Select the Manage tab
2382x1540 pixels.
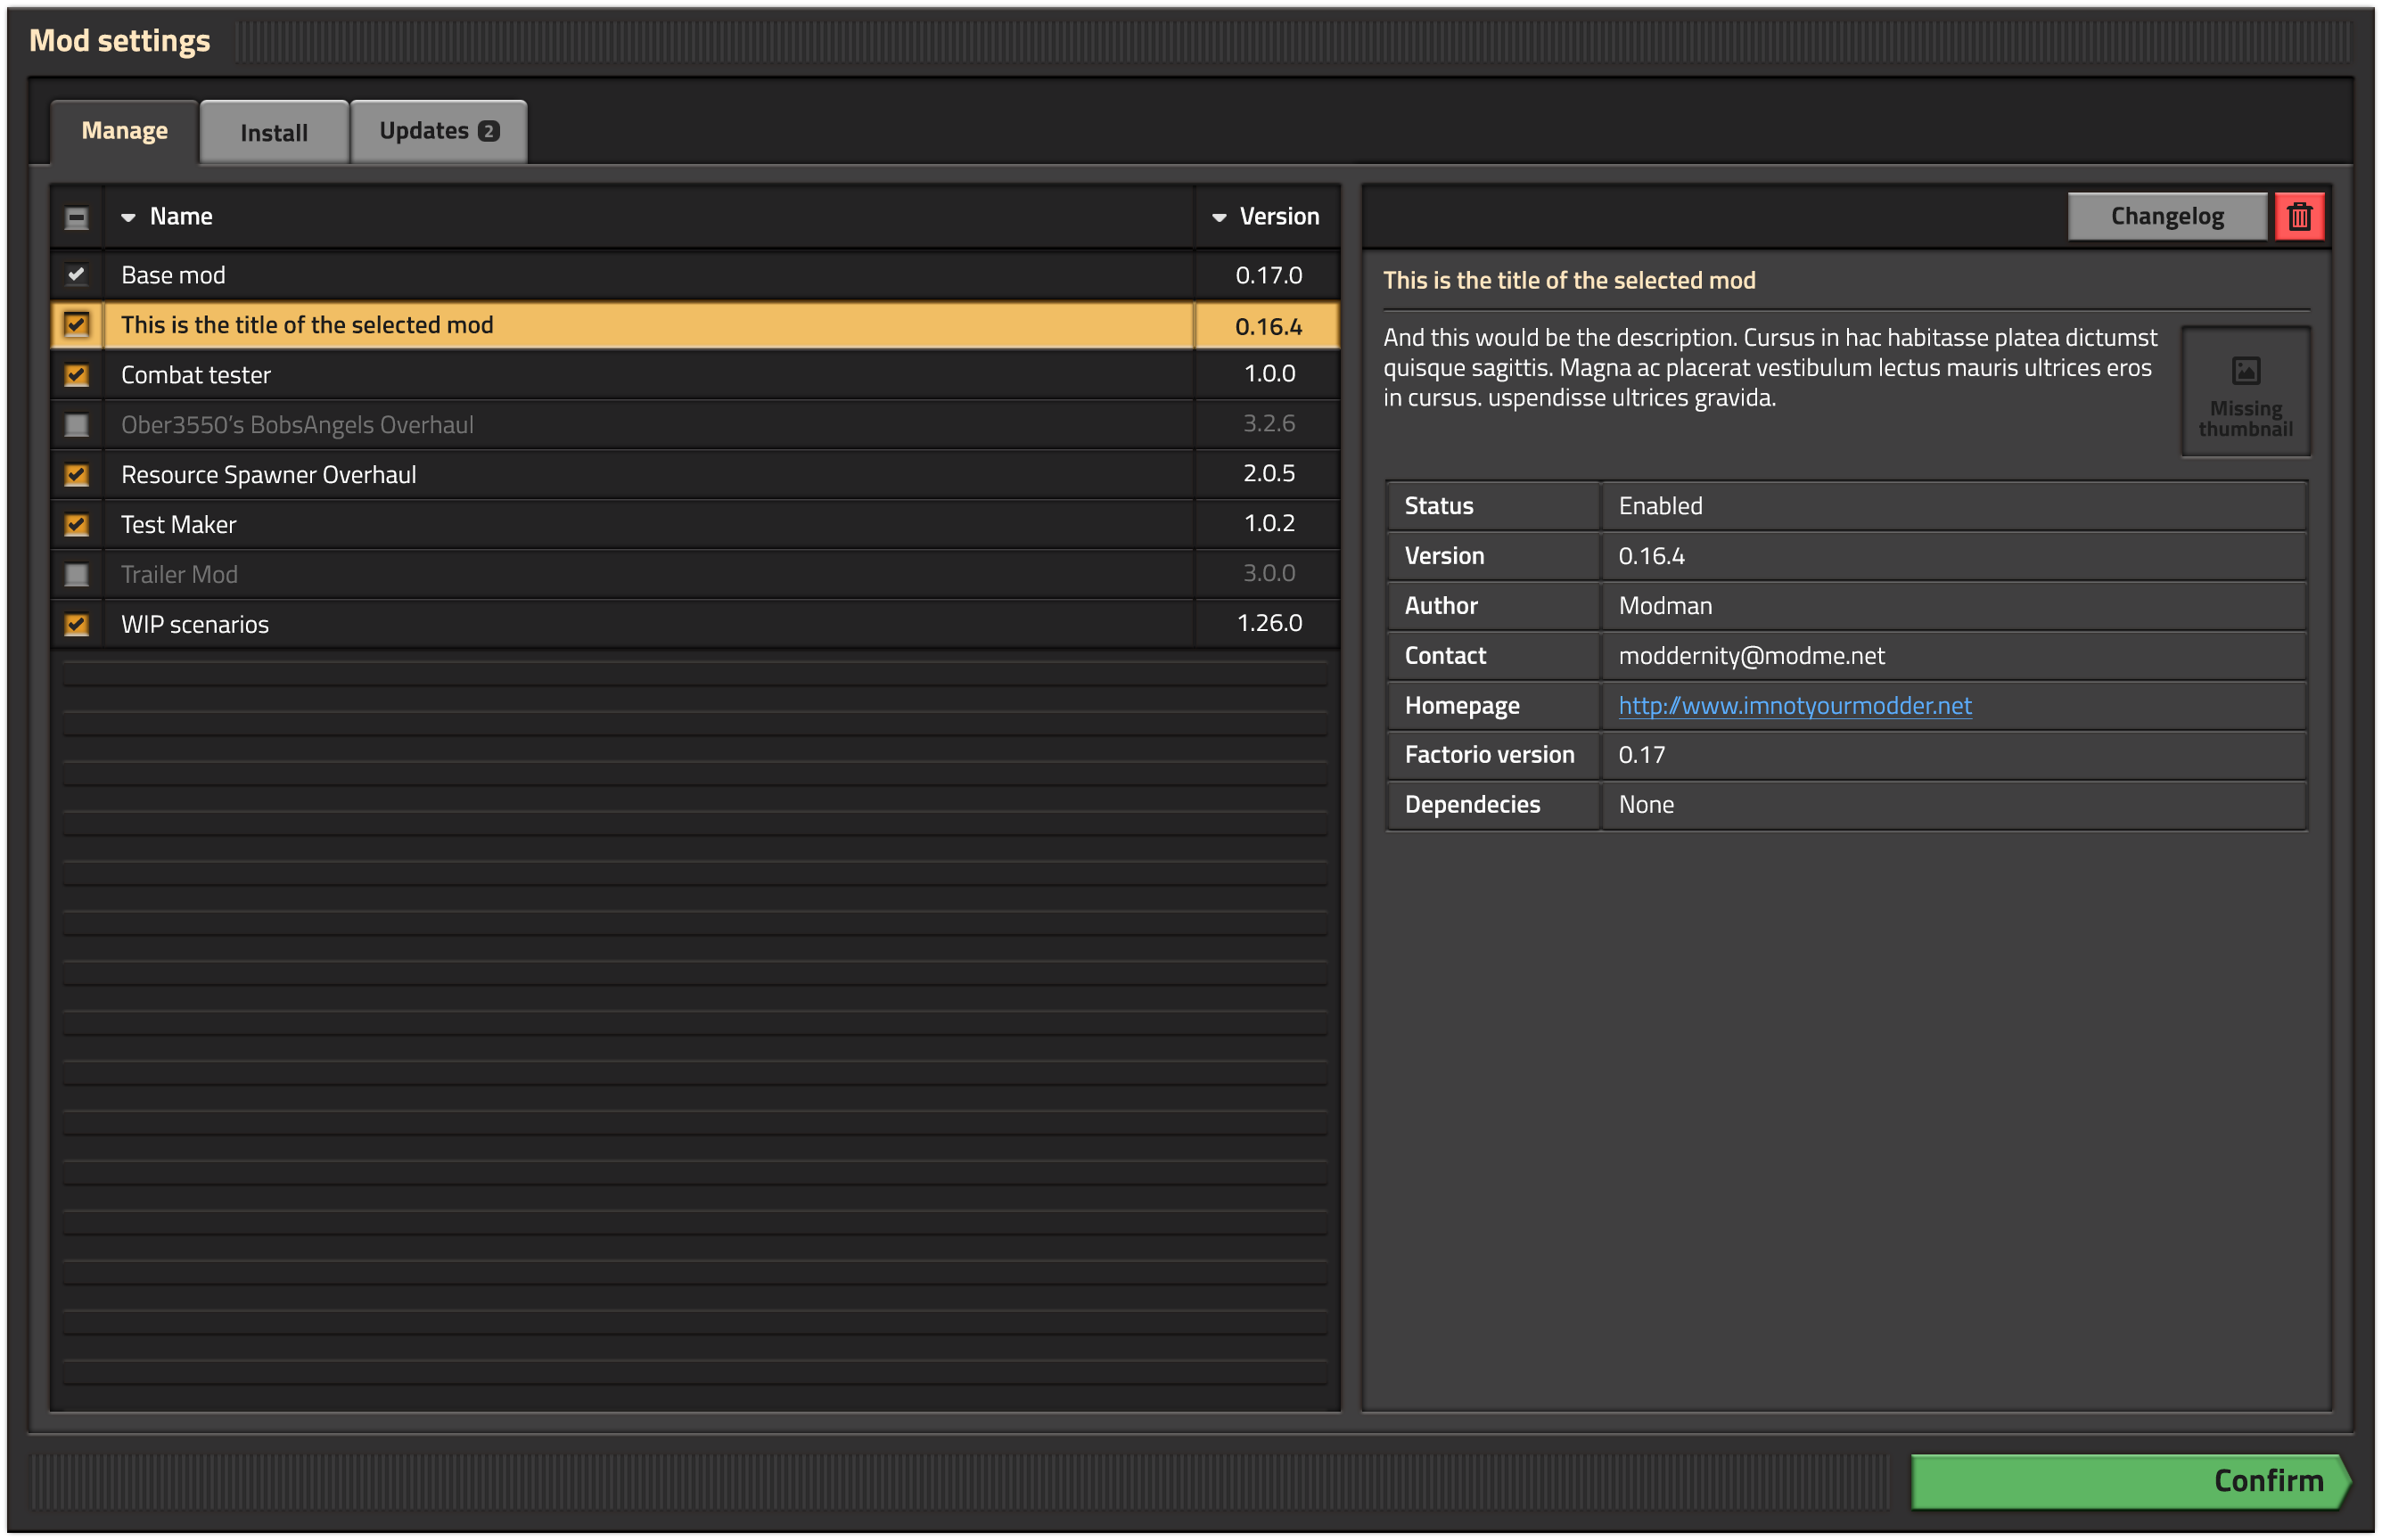(x=123, y=128)
